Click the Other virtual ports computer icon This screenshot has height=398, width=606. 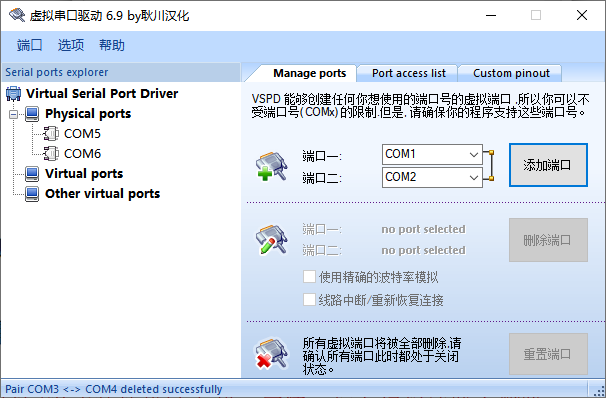pyautogui.click(x=32, y=194)
